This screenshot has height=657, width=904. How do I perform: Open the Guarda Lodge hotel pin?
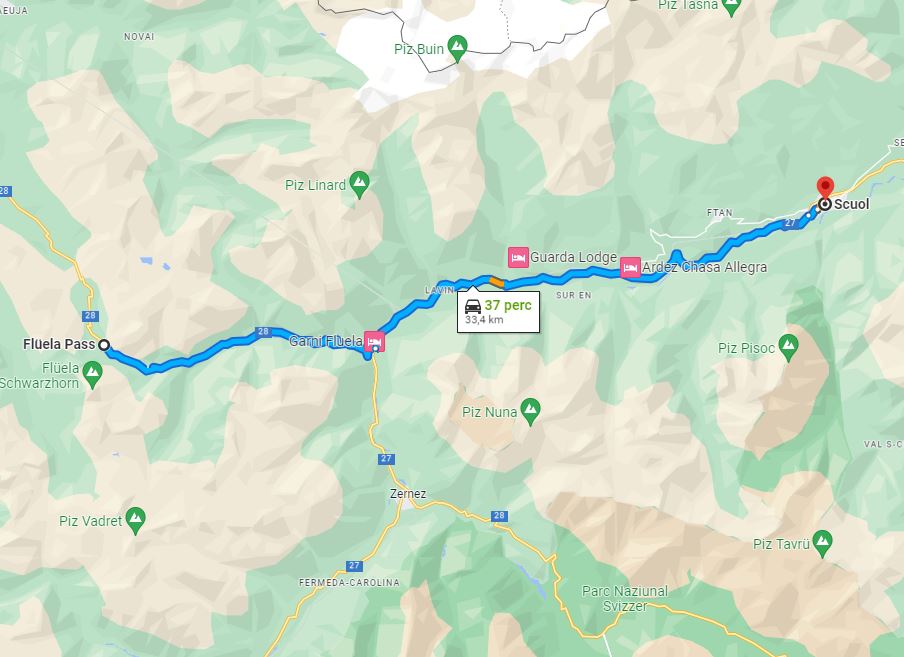[518, 258]
